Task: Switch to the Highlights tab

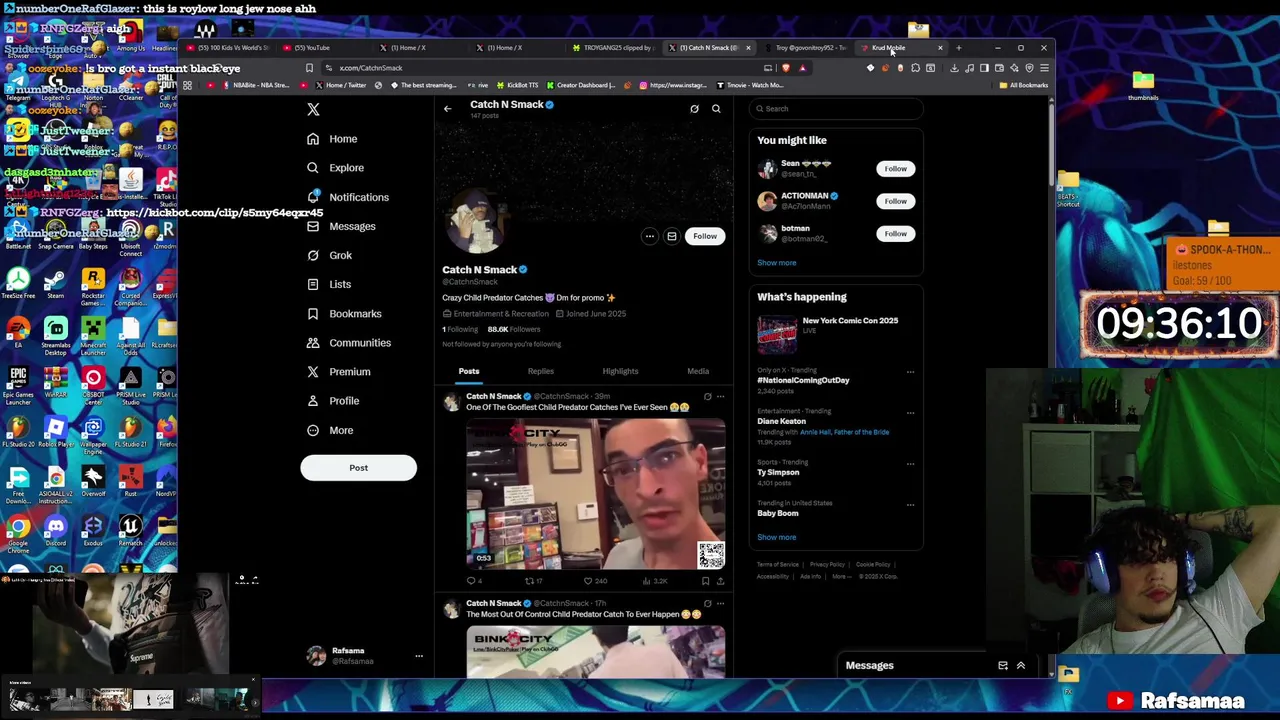Action: pos(620,371)
